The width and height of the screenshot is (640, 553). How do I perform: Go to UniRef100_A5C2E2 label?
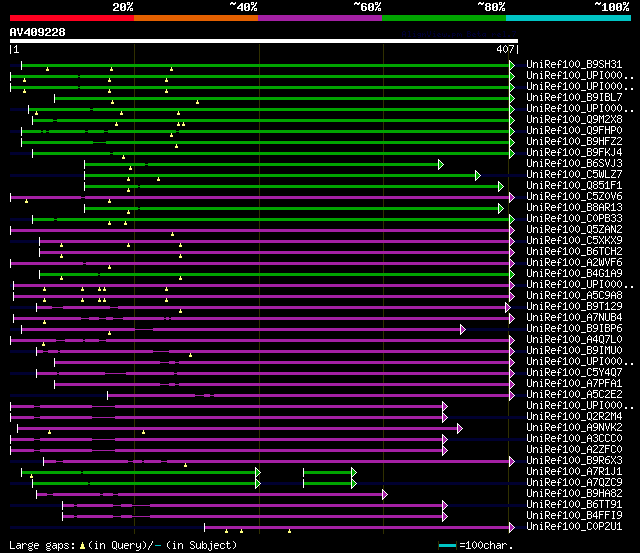pyautogui.click(x=574, y=395)
